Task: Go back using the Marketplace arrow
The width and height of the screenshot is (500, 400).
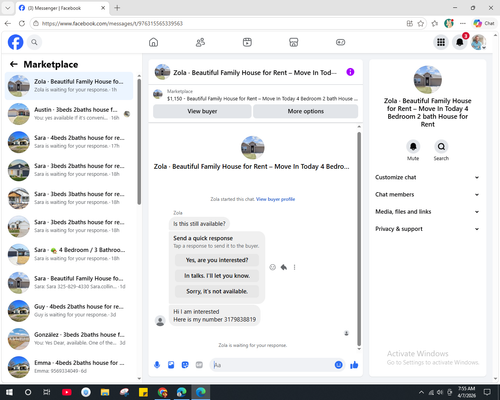Action: click(x=14, y=64)
